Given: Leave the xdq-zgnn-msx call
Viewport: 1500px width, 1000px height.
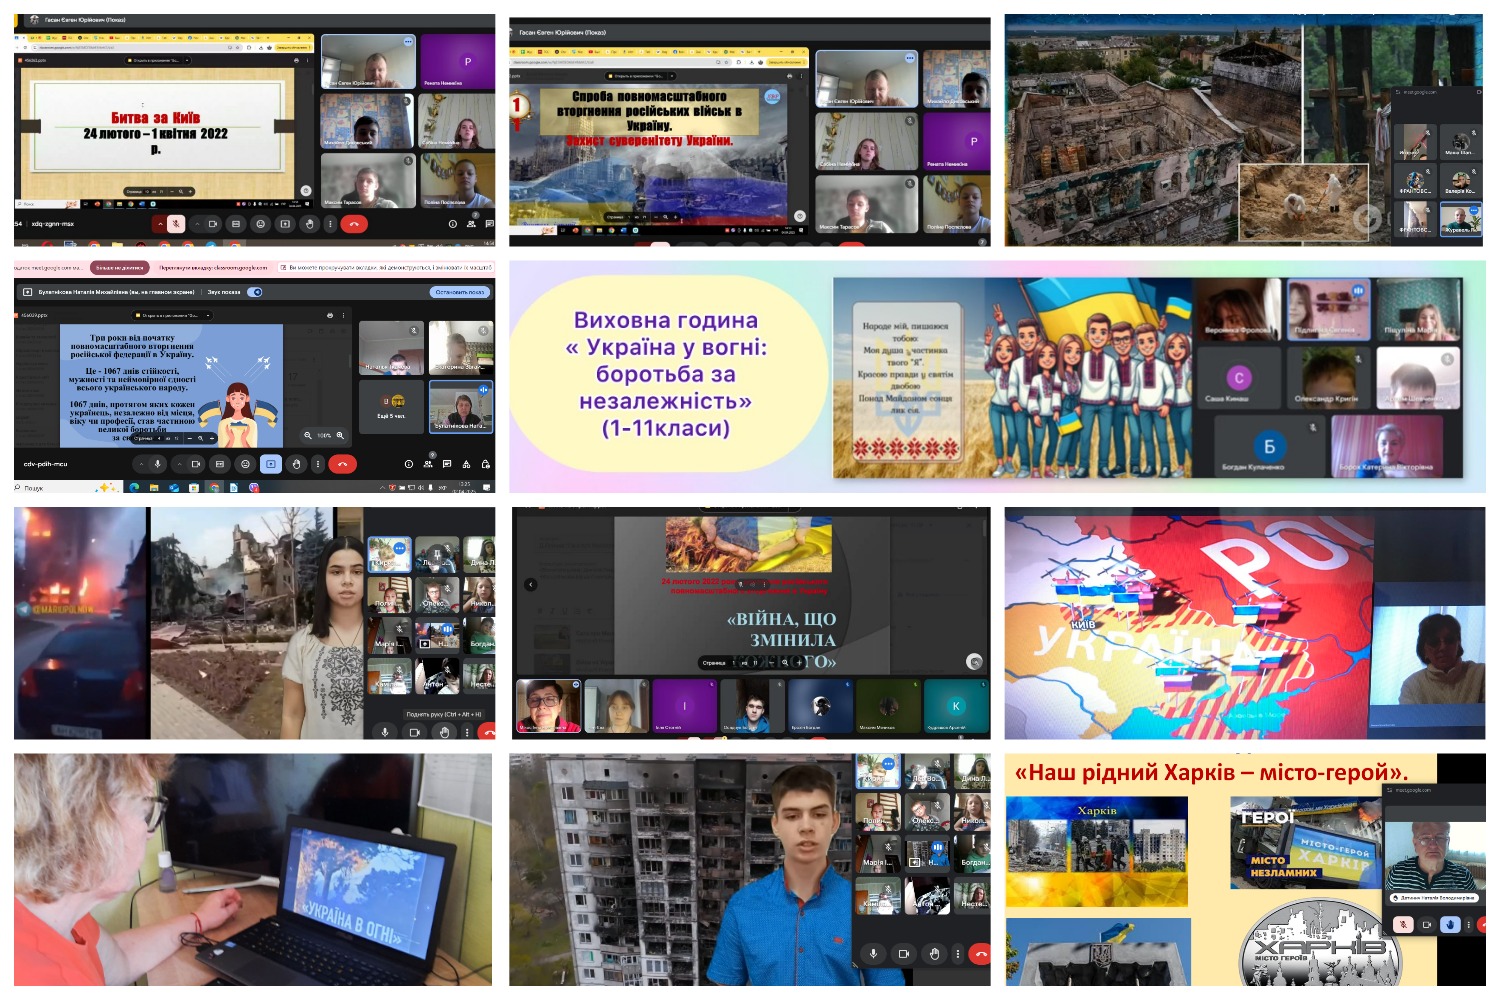Looking at the screenshot, I should pyautogui.click(x=354, y=224).
